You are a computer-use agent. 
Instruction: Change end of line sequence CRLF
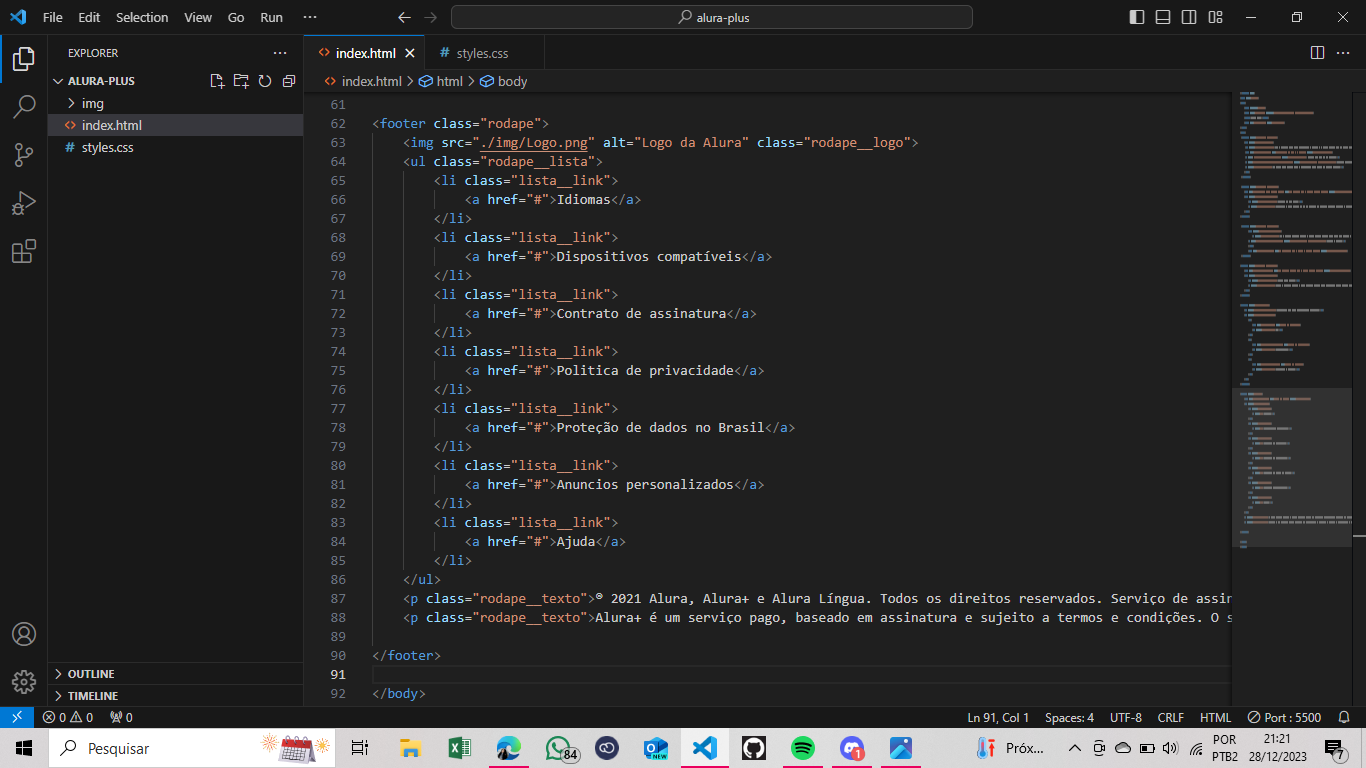tap(1171, 717)
